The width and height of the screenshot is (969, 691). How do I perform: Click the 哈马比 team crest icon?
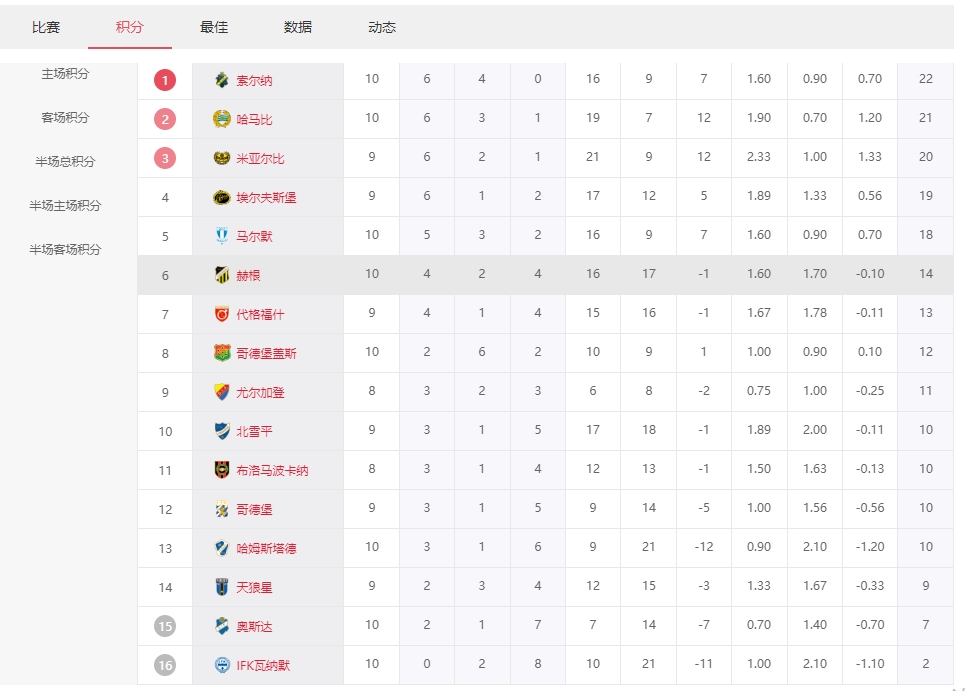(x=222, y=119)
